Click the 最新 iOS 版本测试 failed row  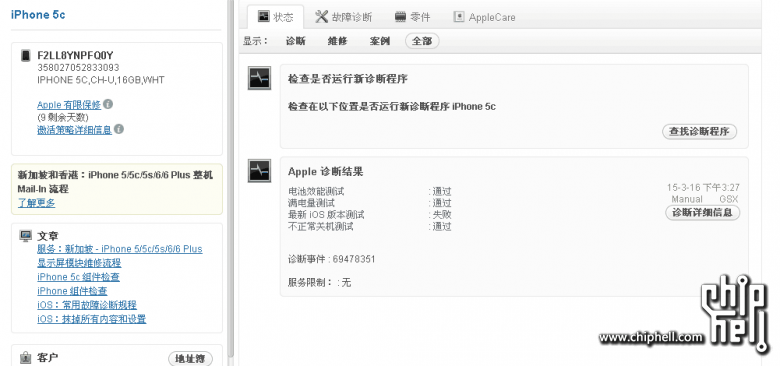coord(370,215)
